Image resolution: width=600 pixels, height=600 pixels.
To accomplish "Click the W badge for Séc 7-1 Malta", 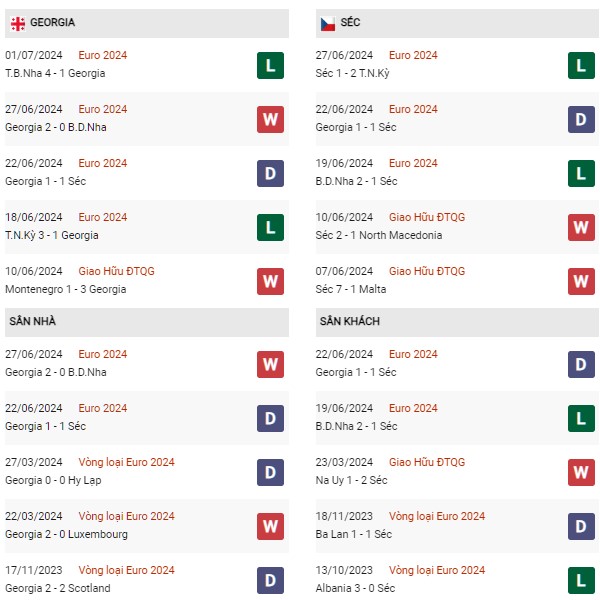I will (x=581, y=282).
